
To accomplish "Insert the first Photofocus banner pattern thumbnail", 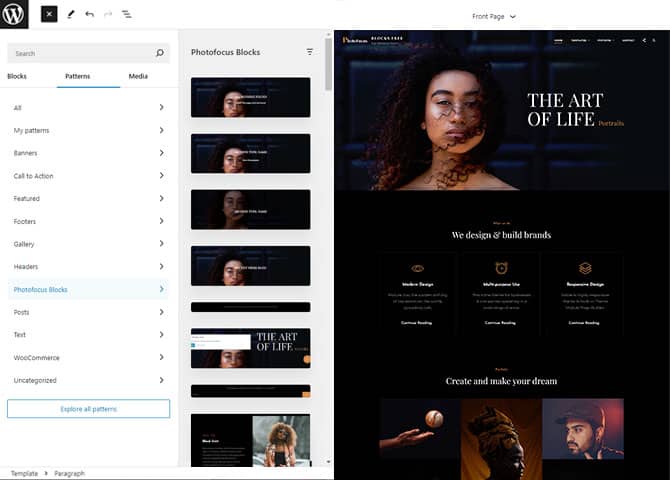I will click(250, 97).
